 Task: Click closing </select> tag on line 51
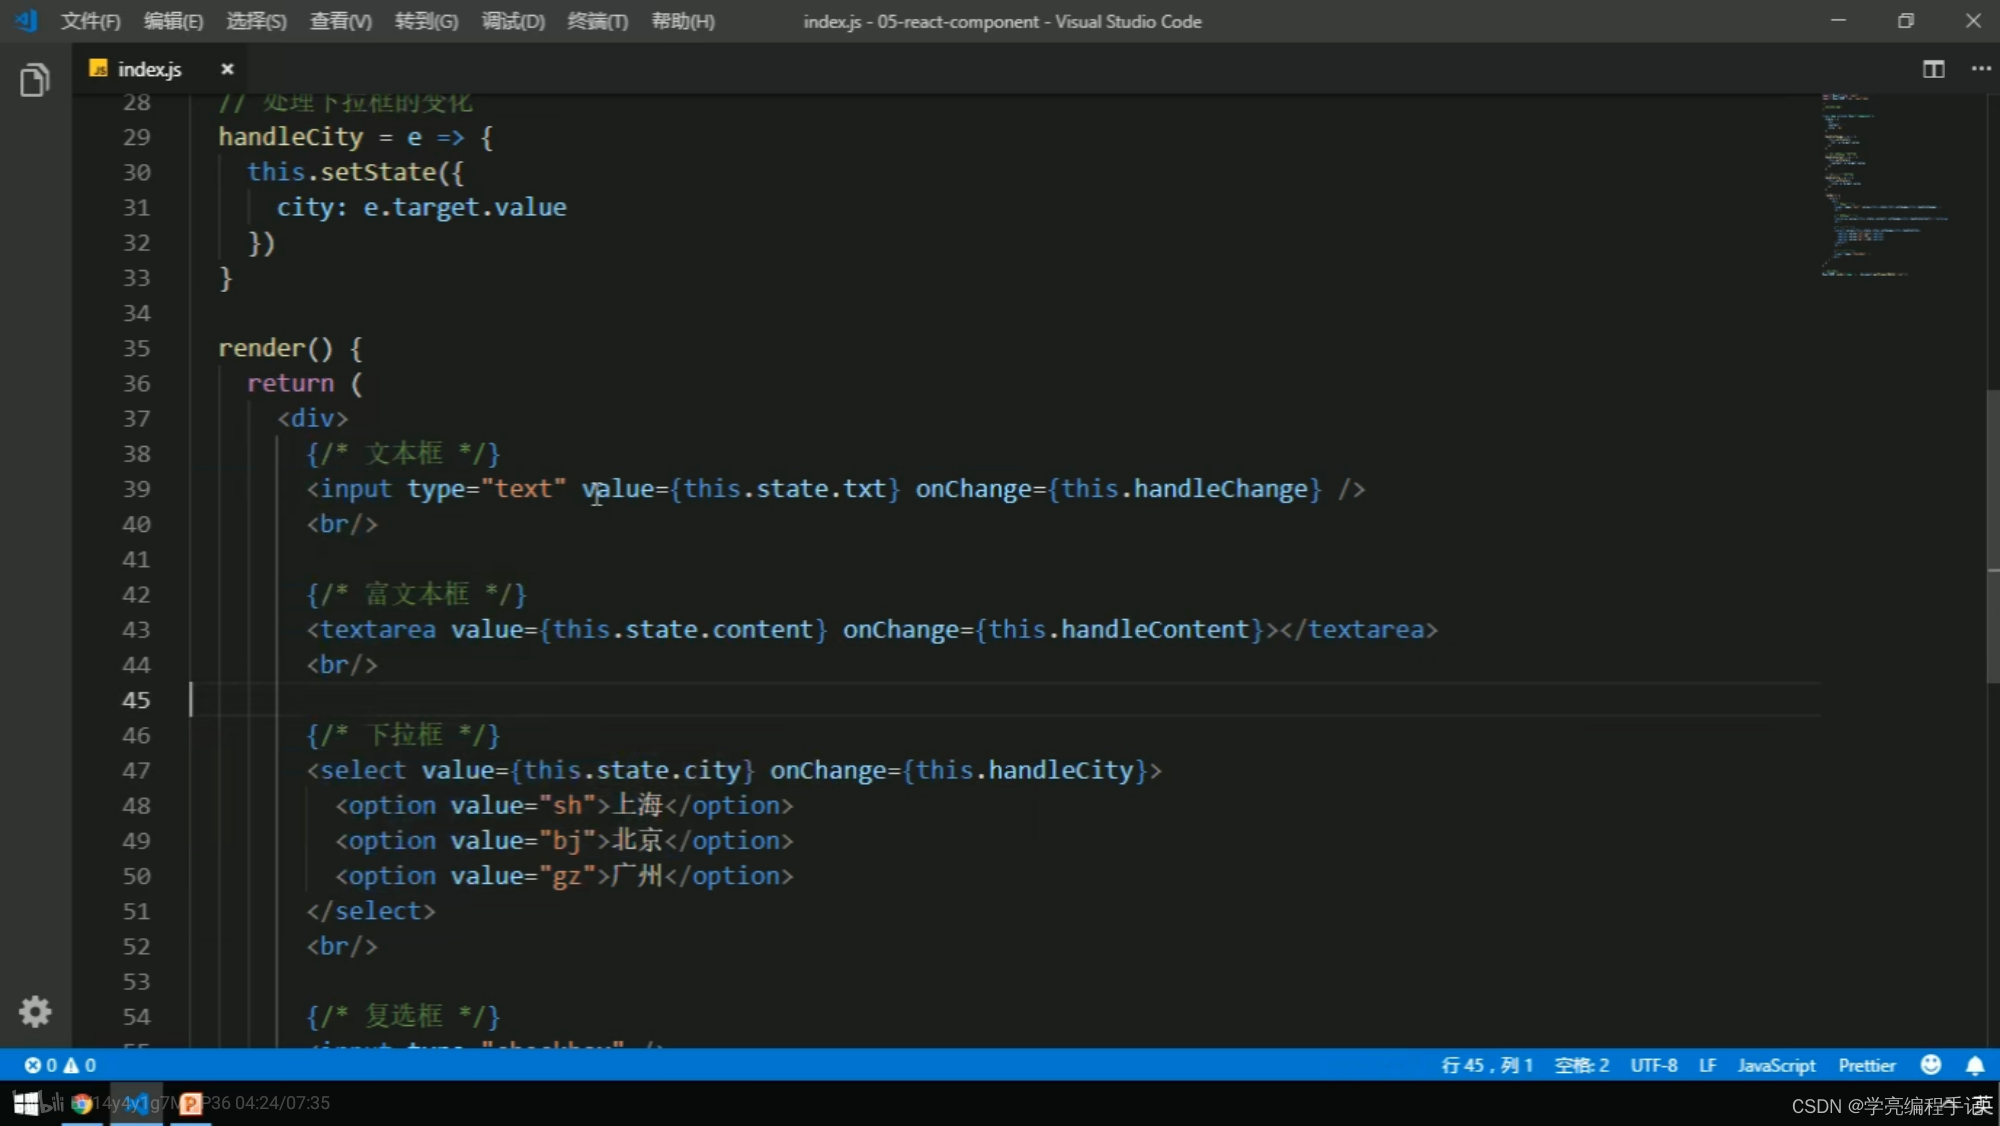coord(371,911)
